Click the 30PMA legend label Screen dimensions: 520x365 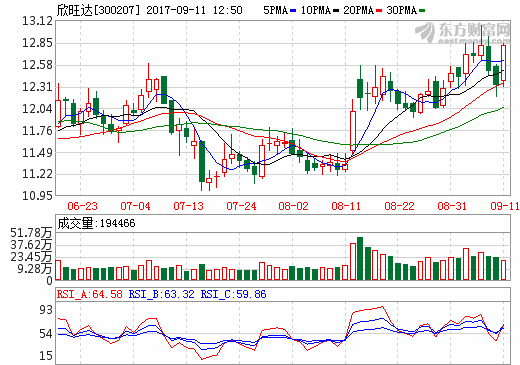(402, 10)
